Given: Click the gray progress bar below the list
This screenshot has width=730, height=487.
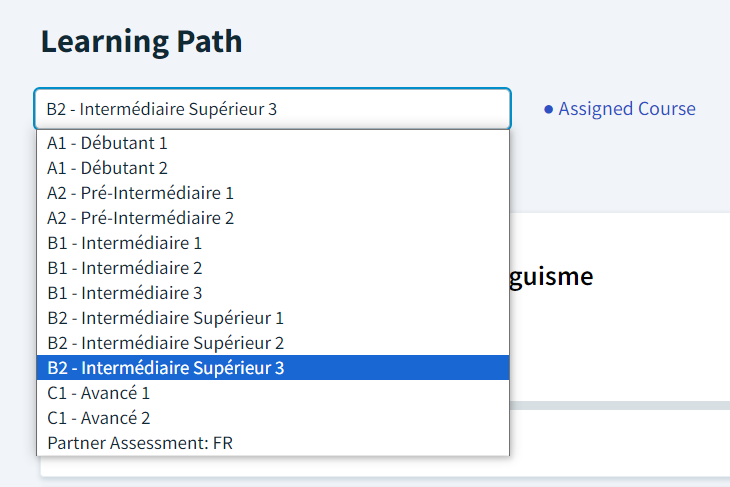Looking at the screenshot, I should (x=620, y=405).
